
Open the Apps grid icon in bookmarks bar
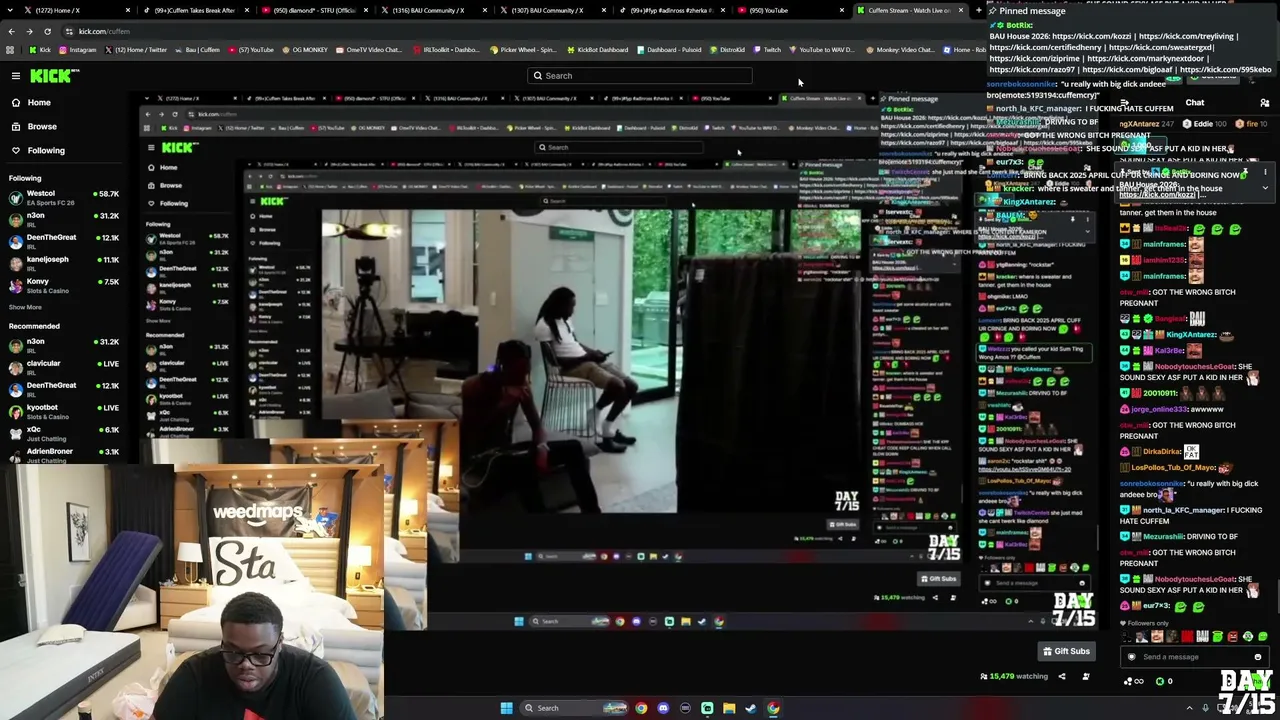click(x=11, y=50)
